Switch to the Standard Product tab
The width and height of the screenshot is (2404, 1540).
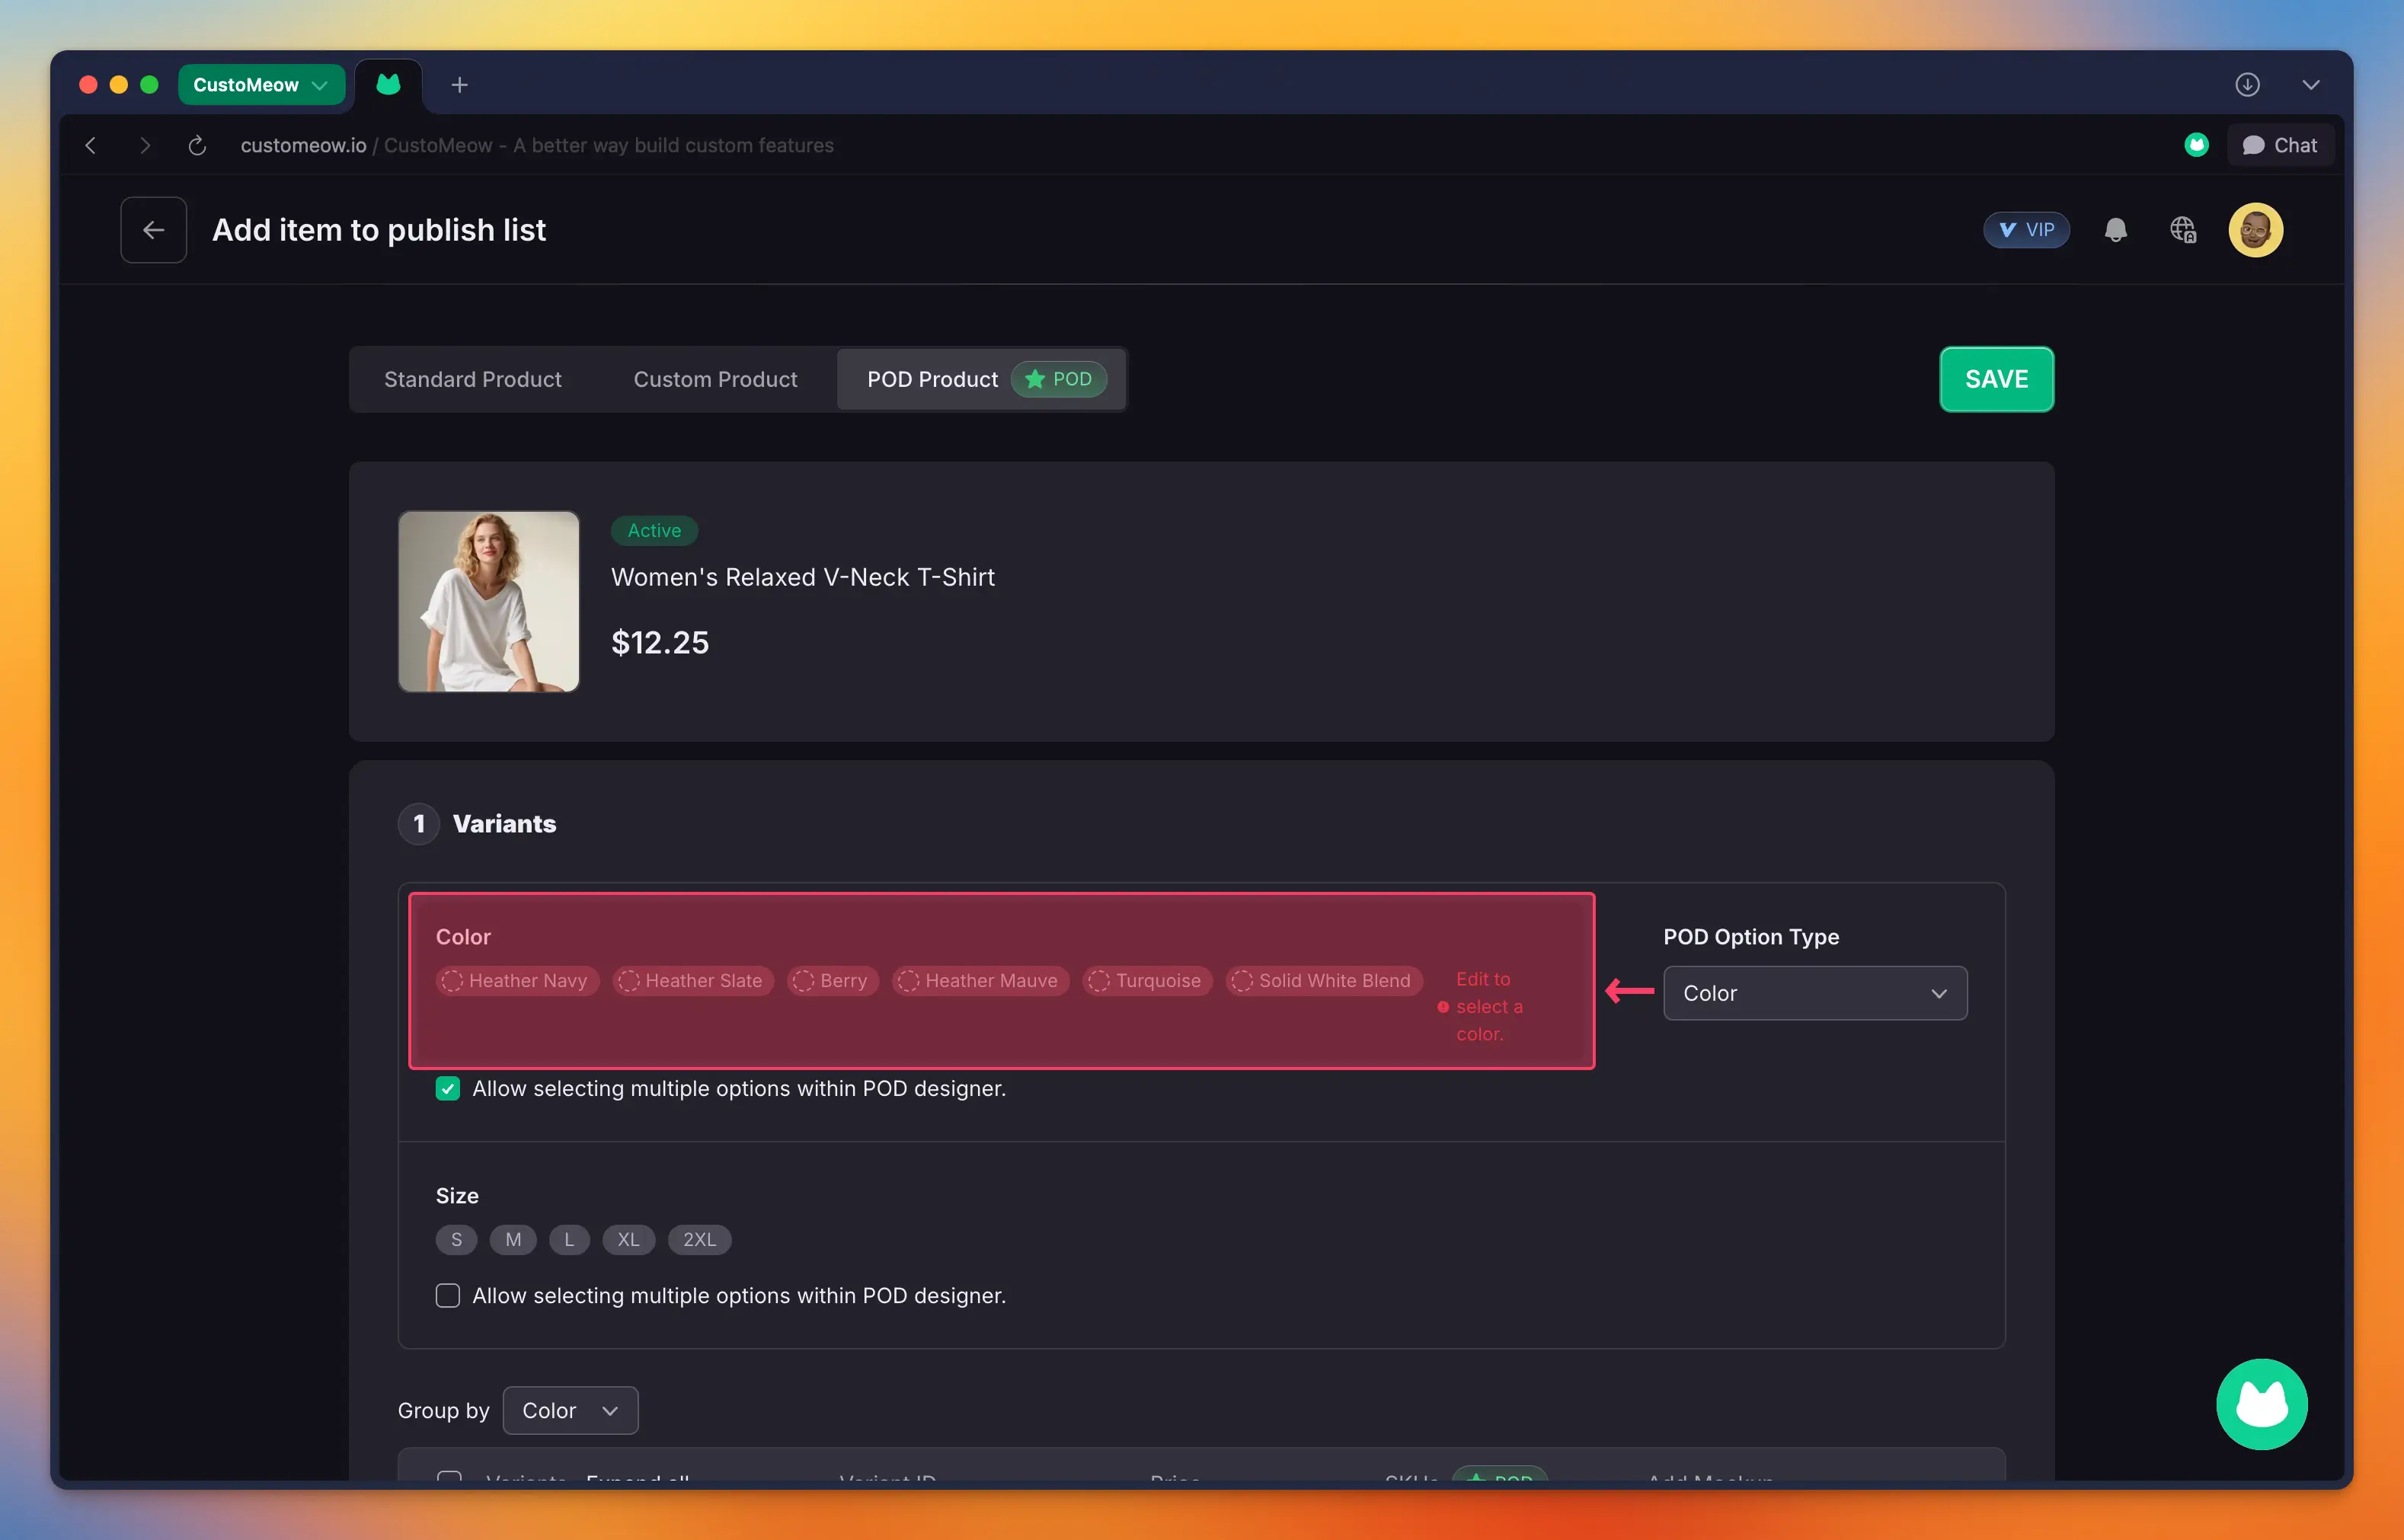[473, 380]
